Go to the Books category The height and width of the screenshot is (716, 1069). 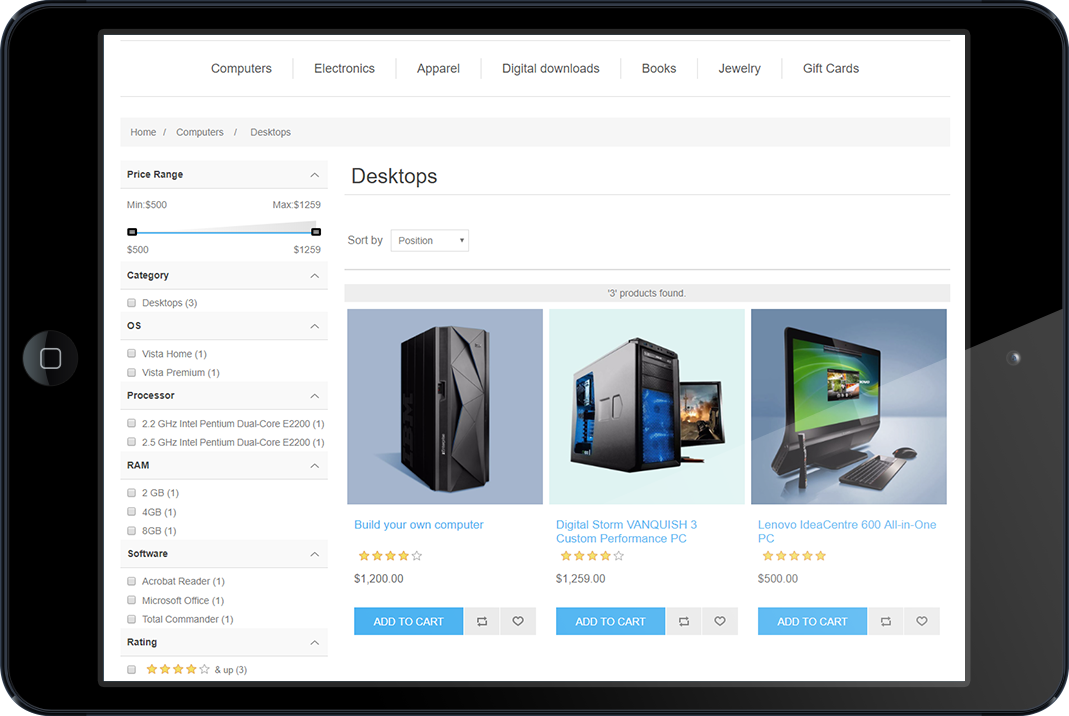tap(659, 68)
